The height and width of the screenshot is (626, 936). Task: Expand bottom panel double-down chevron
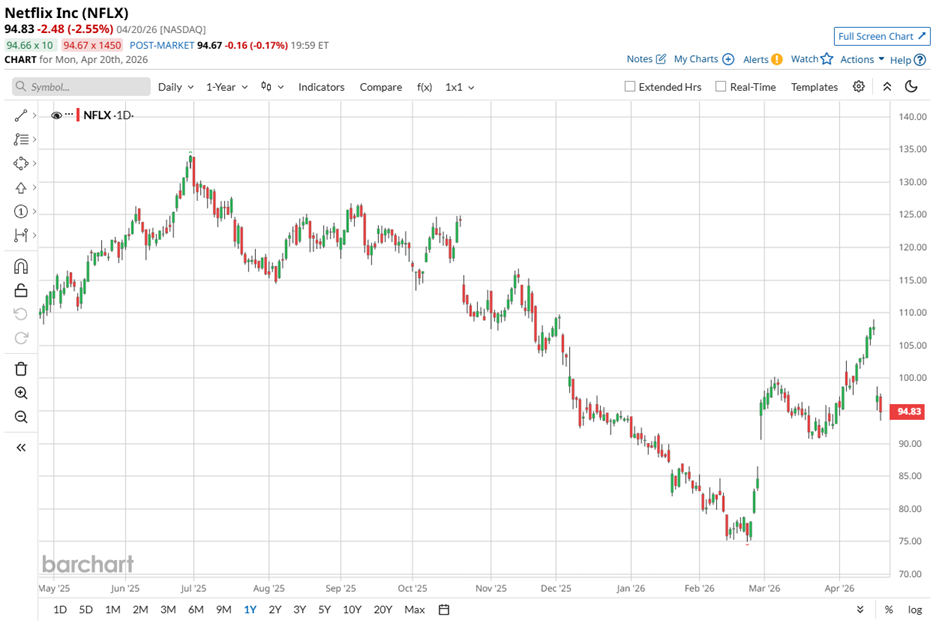click(860, 609)
